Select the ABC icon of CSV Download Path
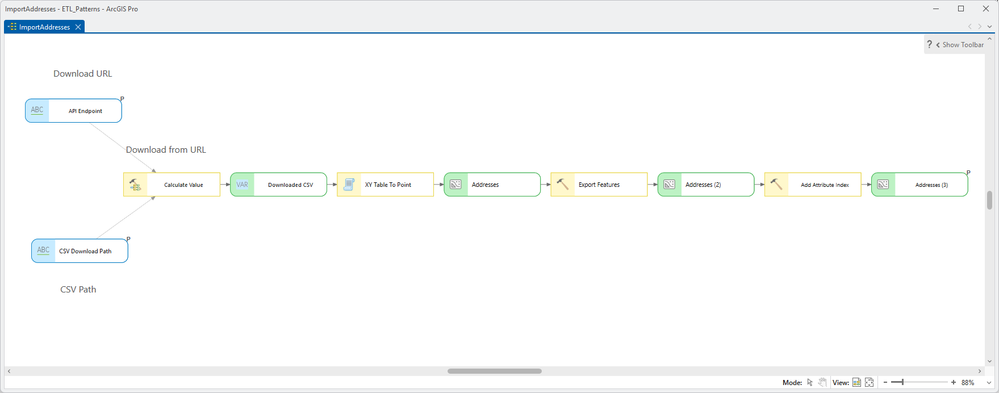Screen dimensions: 999x393 click(43, 250)
